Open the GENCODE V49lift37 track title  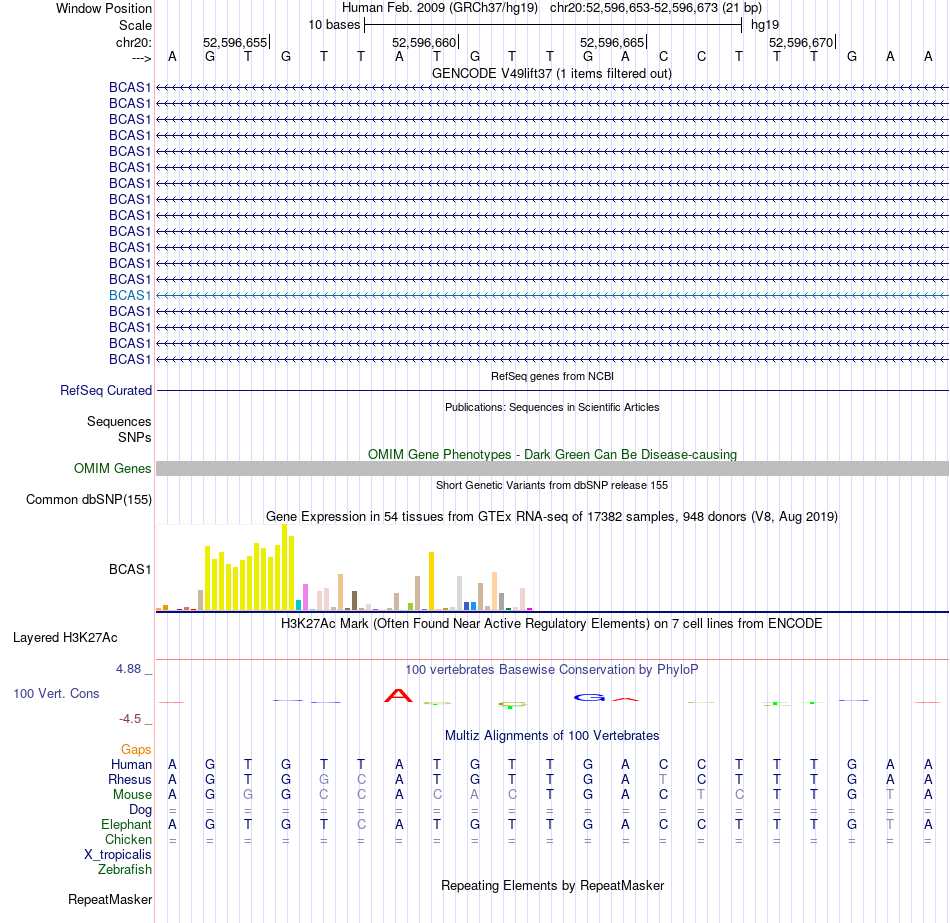click(x=551, y=73)
